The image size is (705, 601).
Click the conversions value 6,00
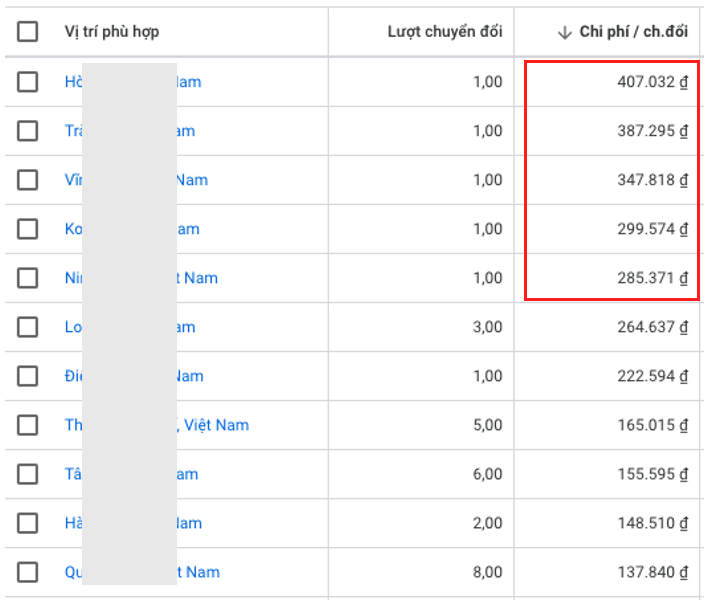(x=487, y=474)
